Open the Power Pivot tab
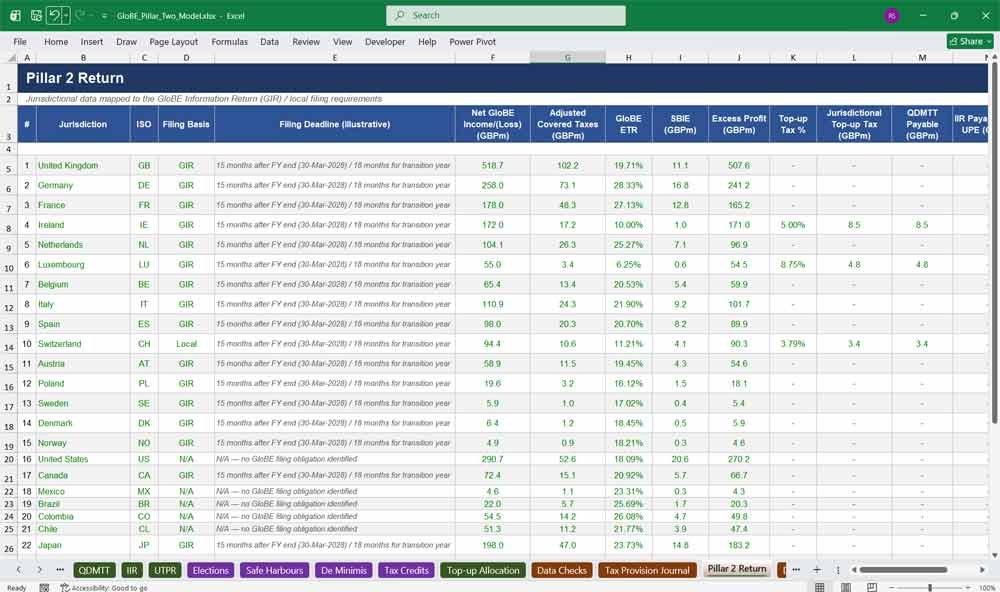The height and width of the screenshot is (592, 1000). (473, 41)
